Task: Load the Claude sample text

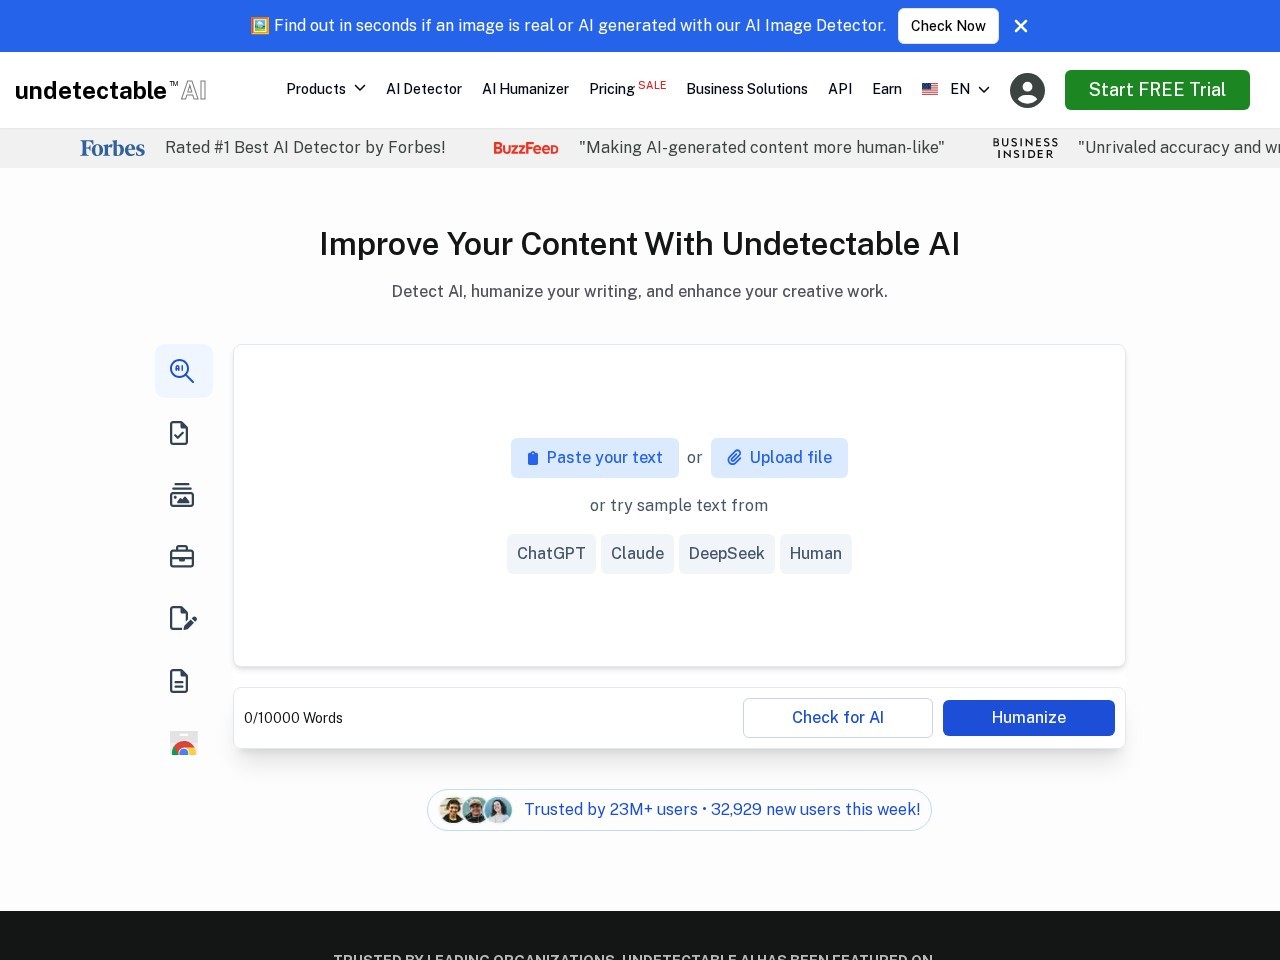Action: pos(637,554)
